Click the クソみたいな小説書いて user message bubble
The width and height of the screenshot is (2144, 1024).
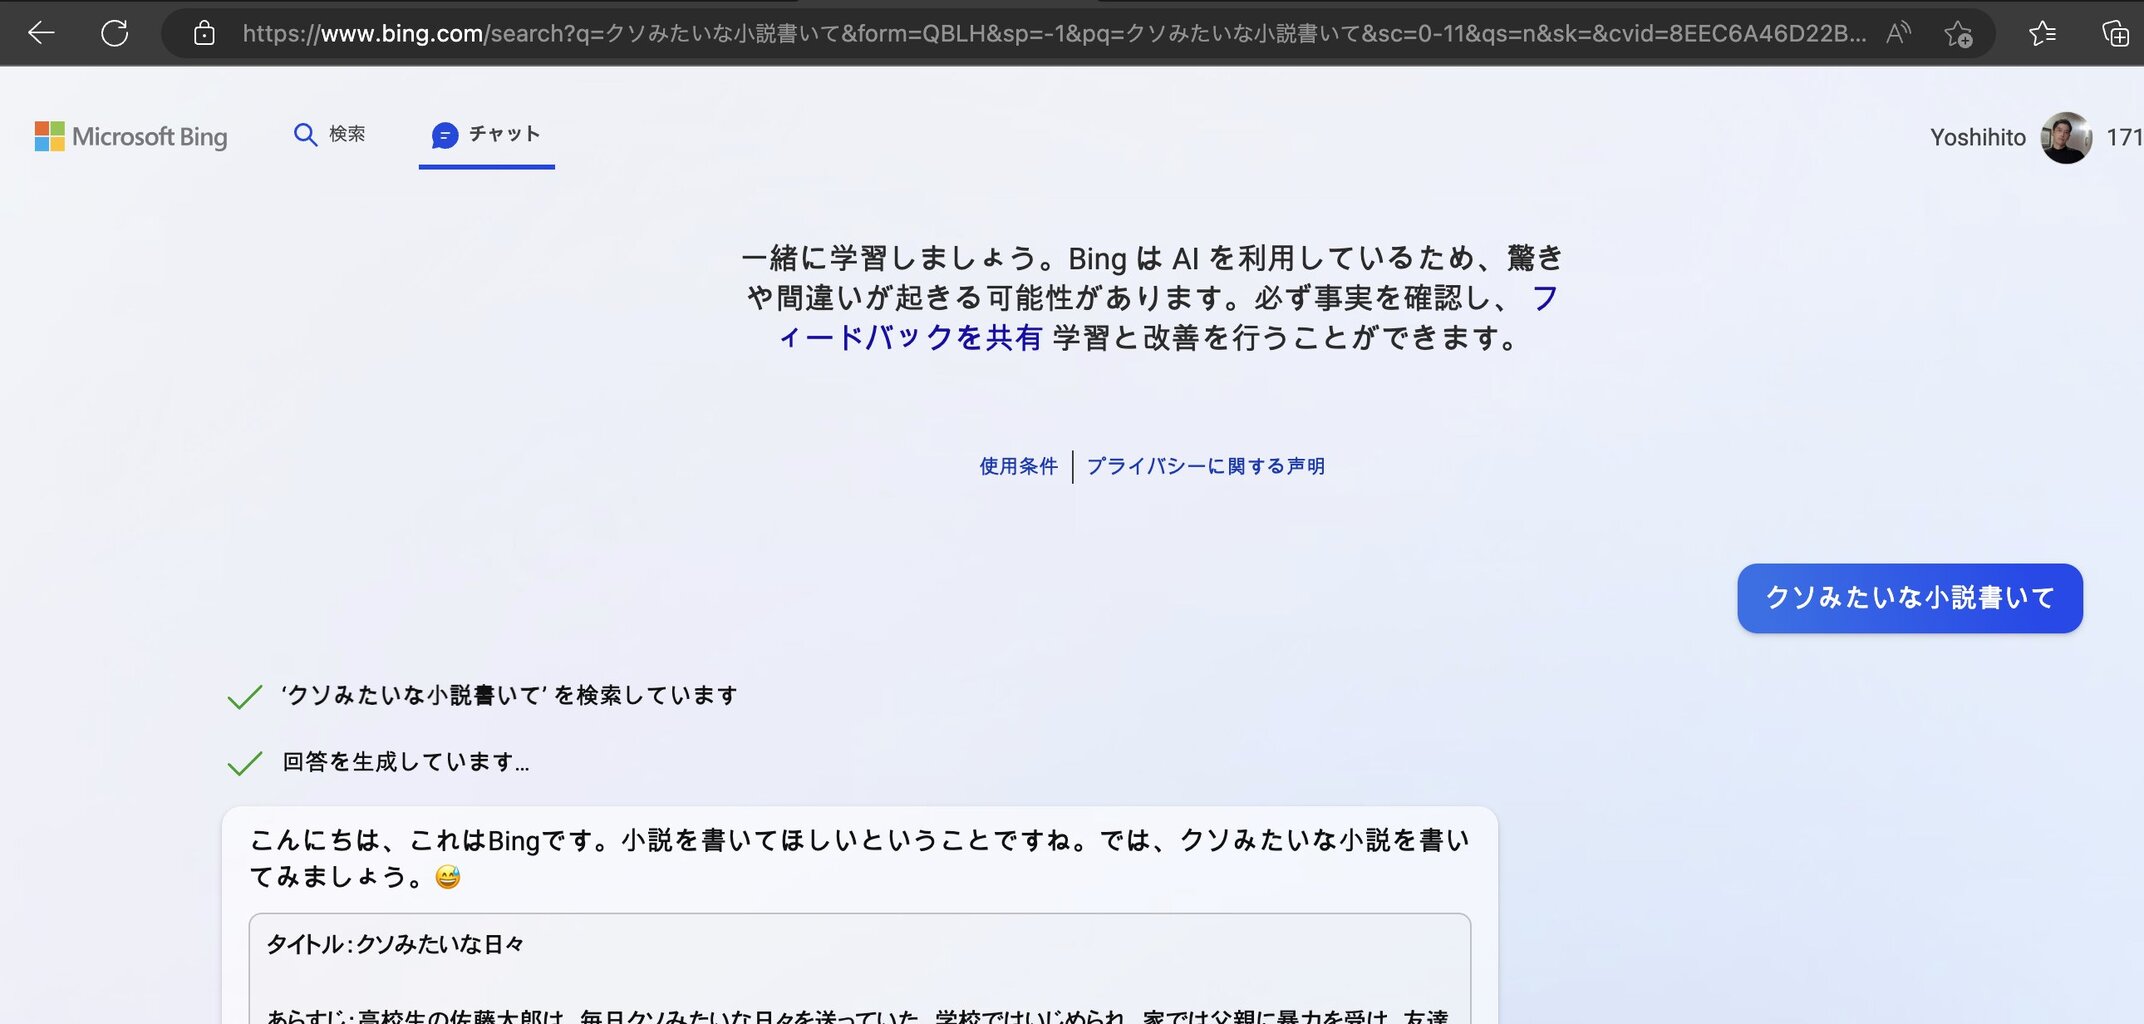[x=1910, y=598]
